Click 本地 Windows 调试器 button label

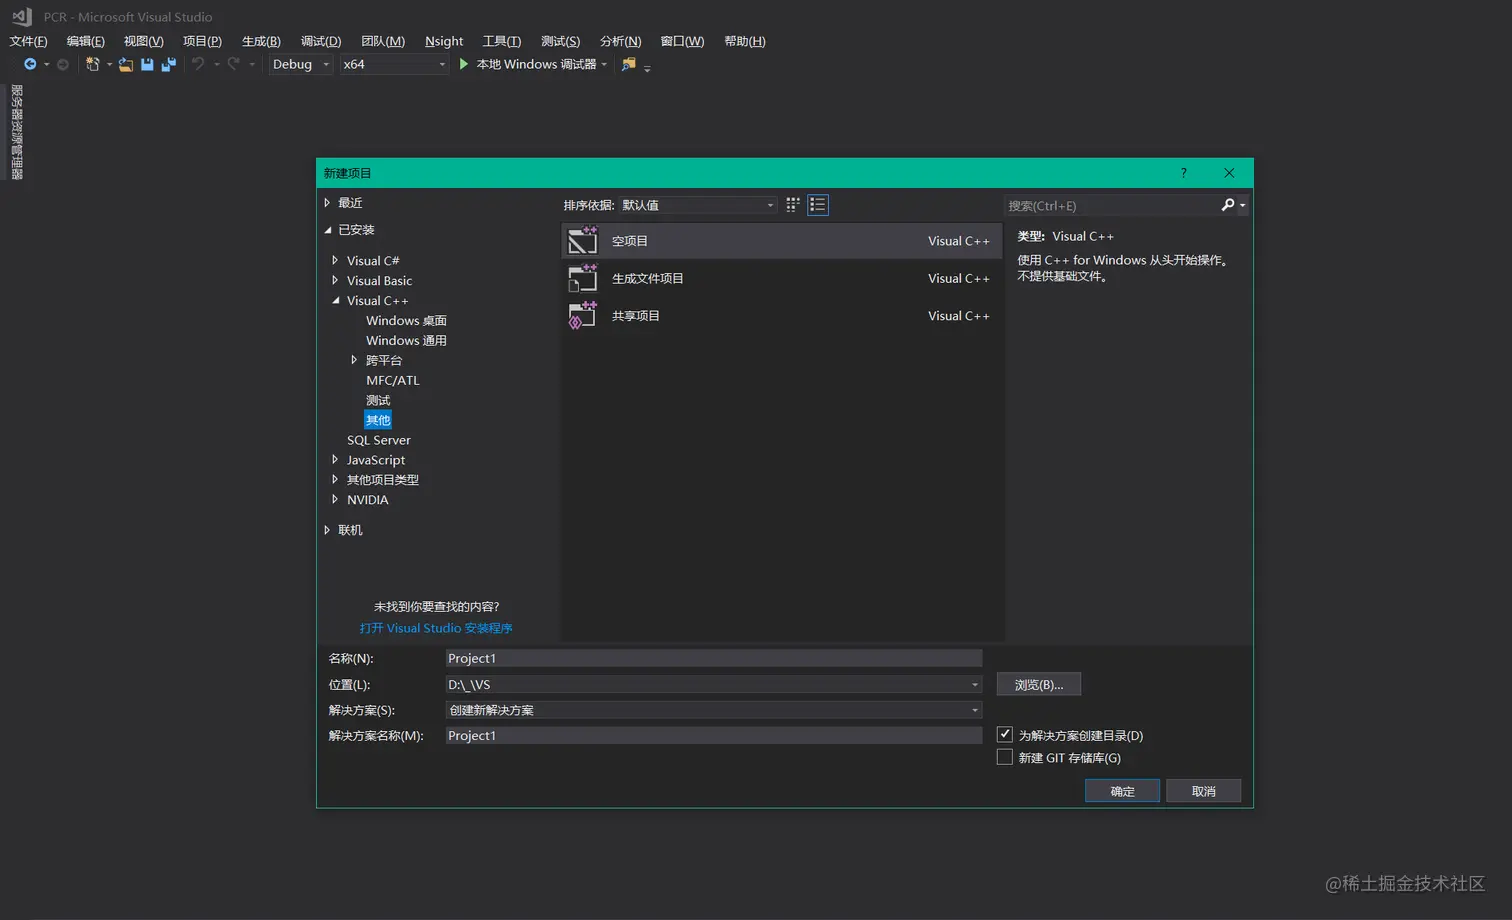tap(536, 64)
